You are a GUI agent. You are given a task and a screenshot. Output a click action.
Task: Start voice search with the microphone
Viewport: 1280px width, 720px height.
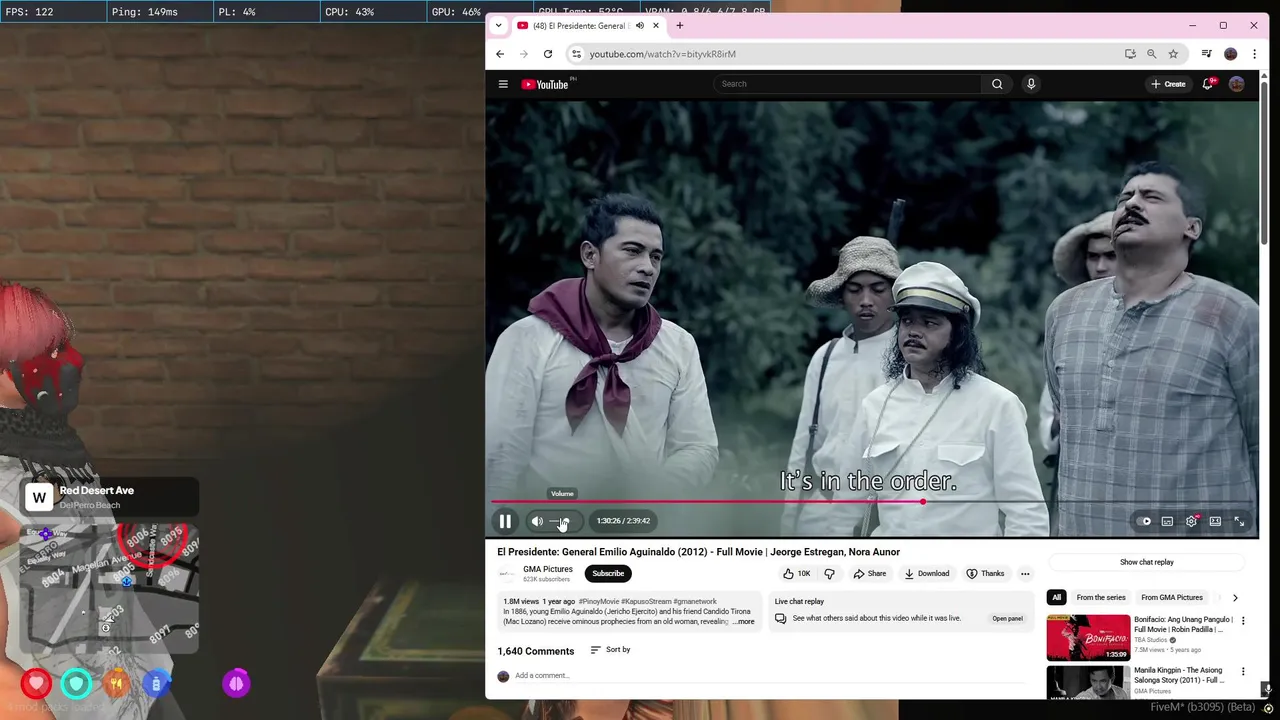click(x=1031, y=84)
